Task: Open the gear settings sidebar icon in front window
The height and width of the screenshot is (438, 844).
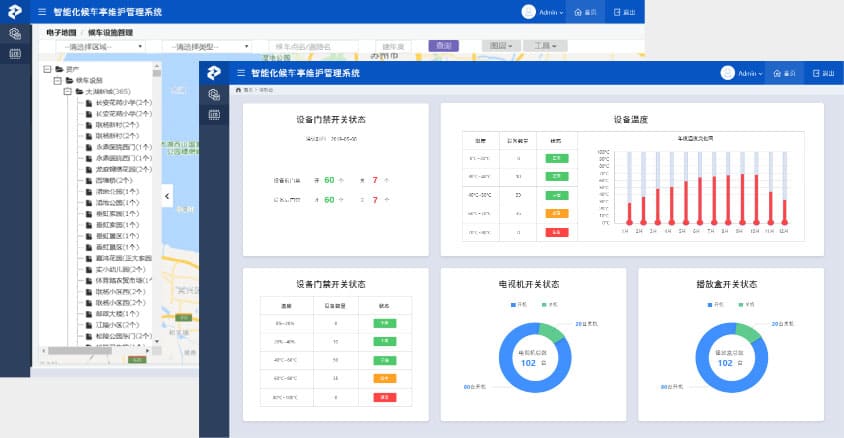Action: coord(214,95)
